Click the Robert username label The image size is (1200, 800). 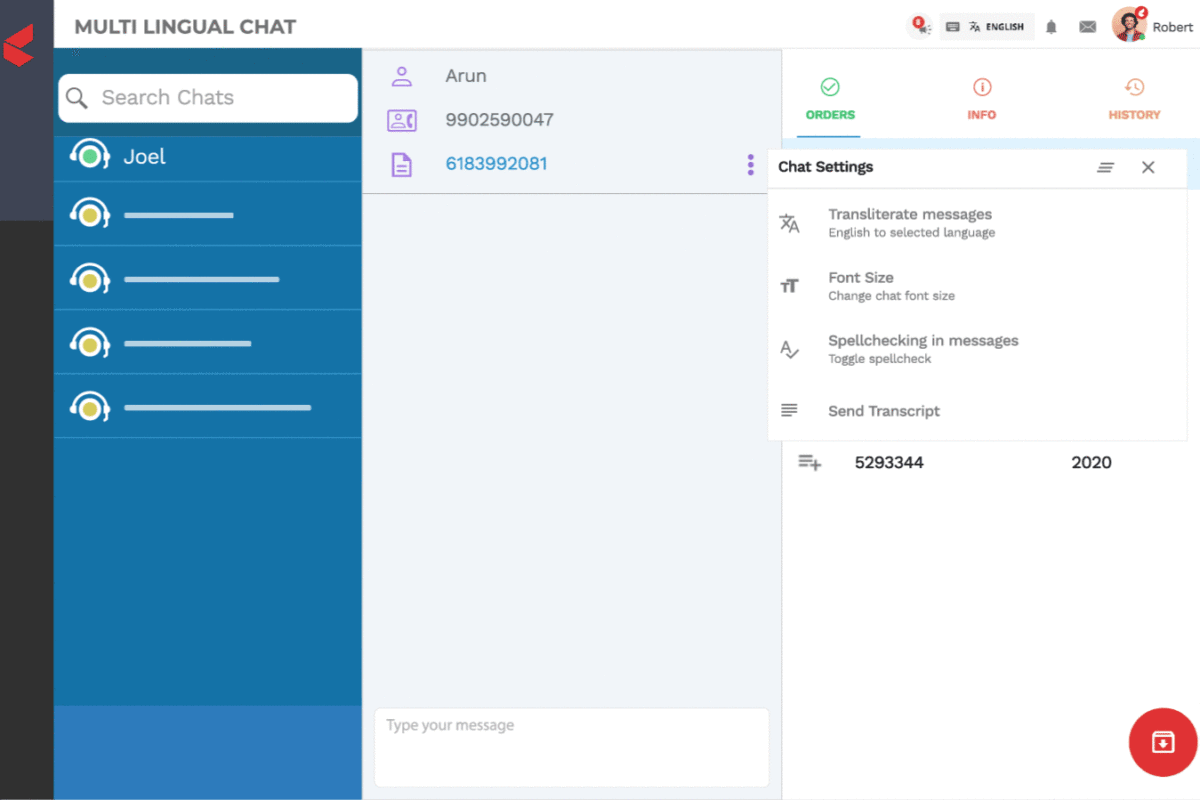click(1172, 27)
